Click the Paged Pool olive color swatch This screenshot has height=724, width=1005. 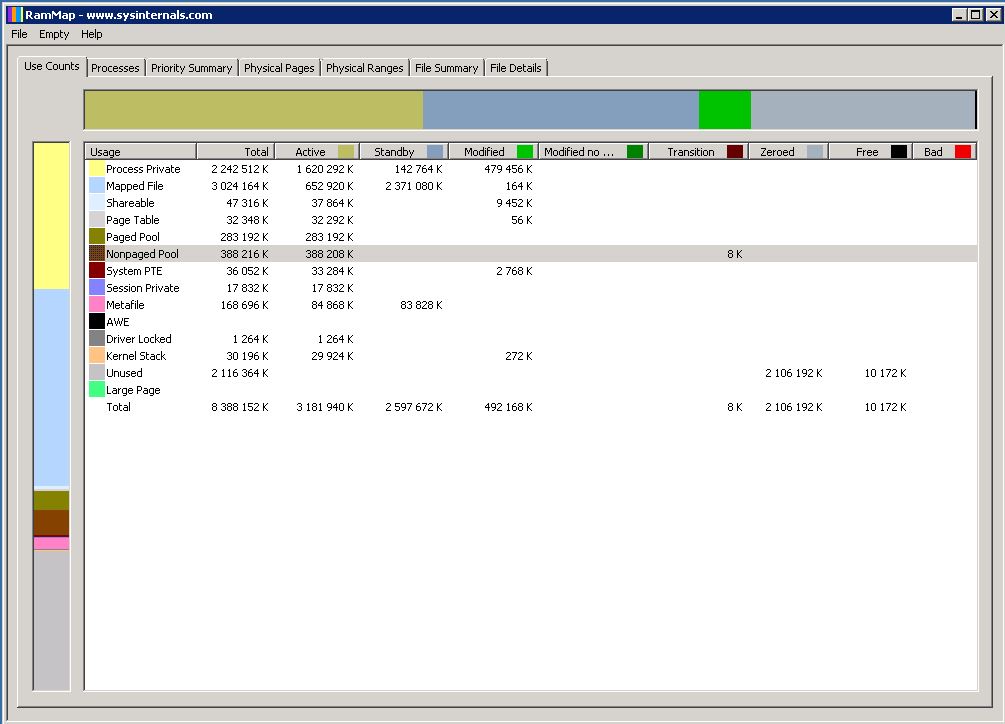coord(97,237)
